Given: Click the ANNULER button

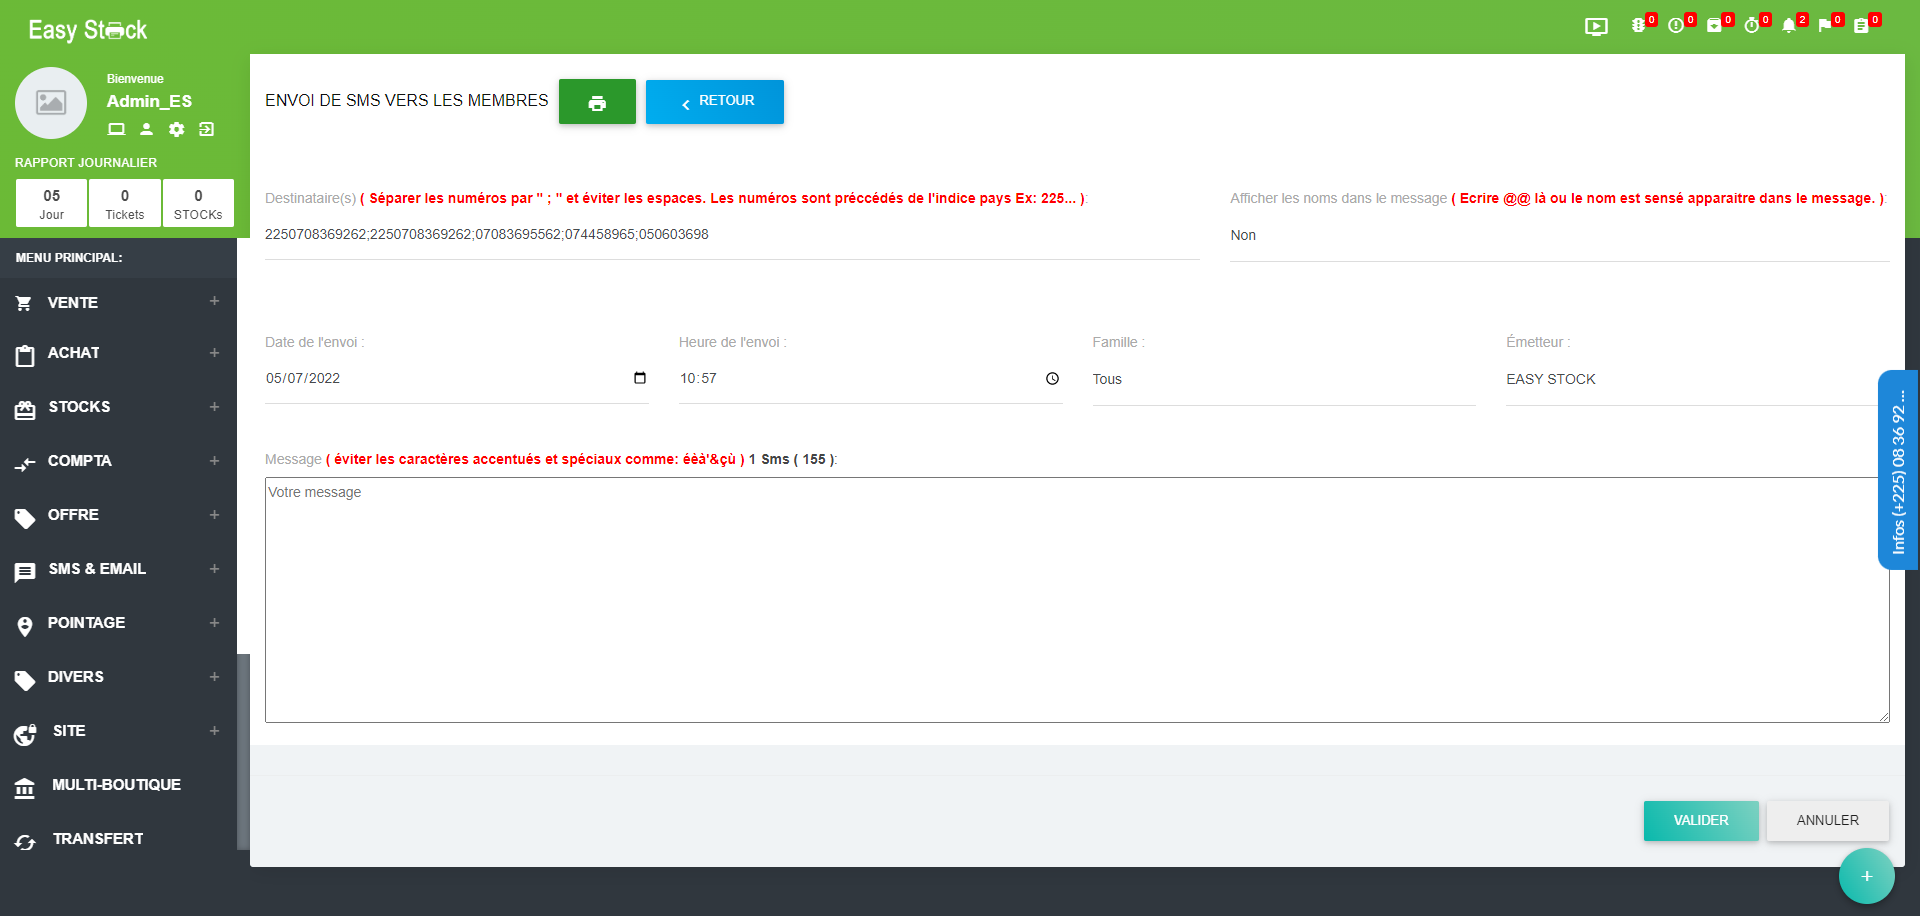Looking at the screenshot, I should pos(1827,821).
